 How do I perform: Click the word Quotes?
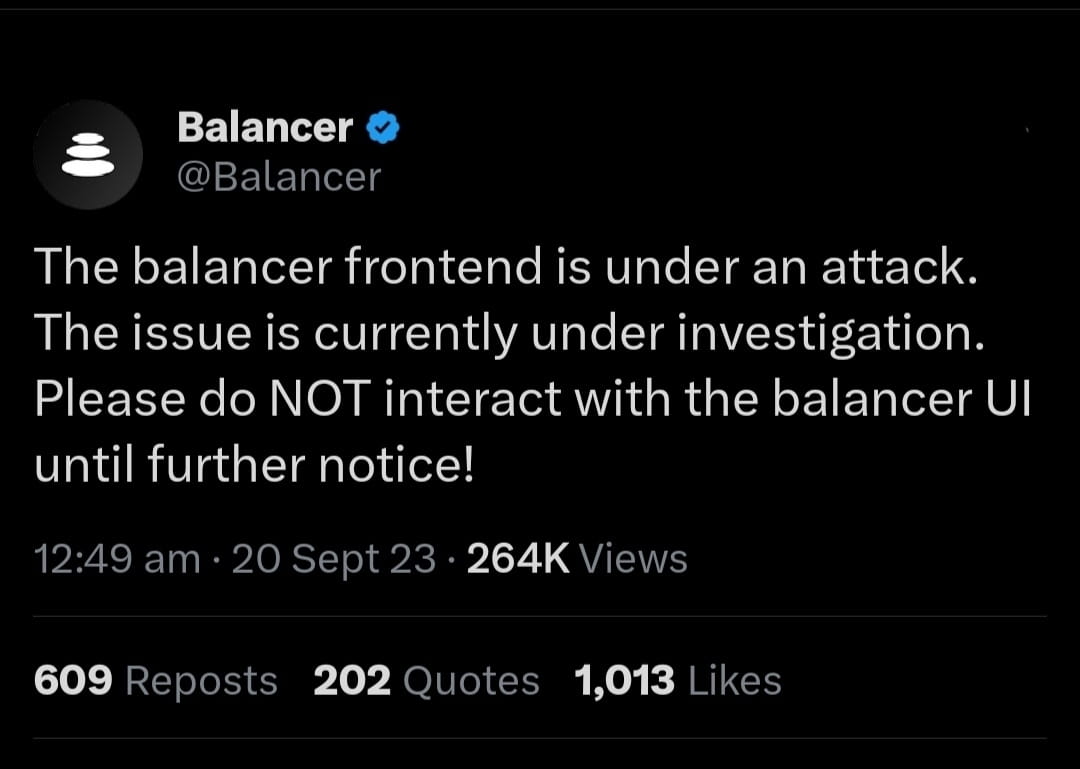471,680
